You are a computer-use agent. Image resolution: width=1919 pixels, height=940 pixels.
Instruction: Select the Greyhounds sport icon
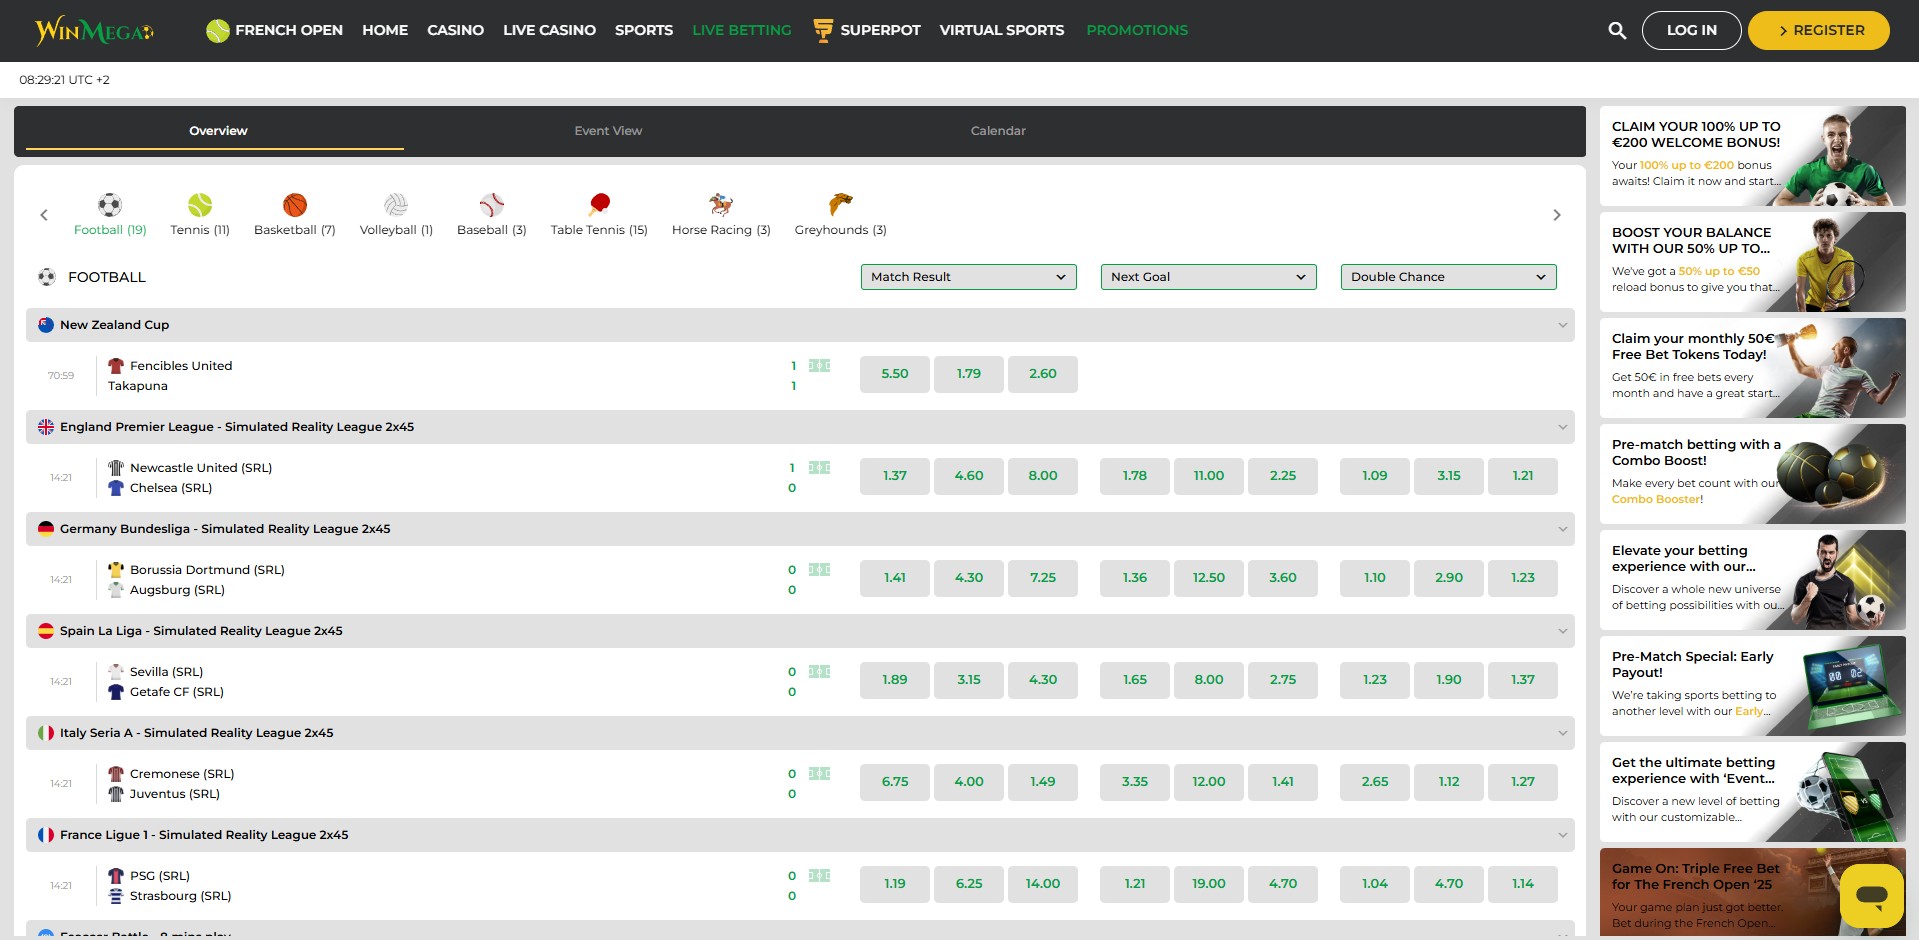(841, 205)
